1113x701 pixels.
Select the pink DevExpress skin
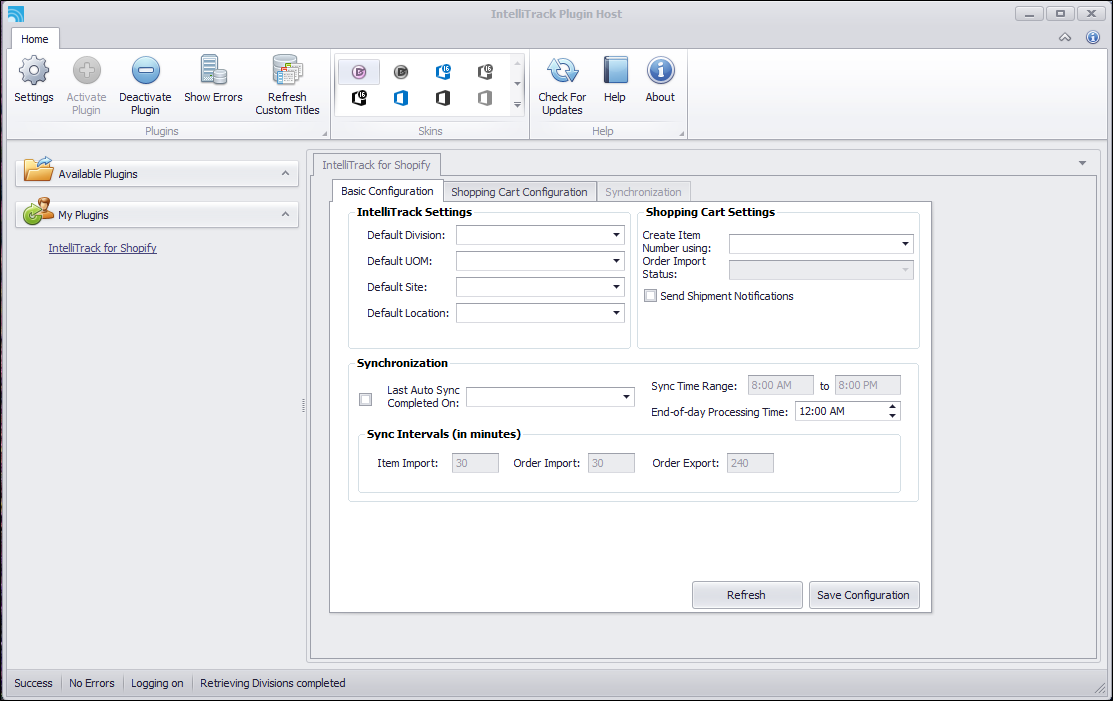[359, 72]
